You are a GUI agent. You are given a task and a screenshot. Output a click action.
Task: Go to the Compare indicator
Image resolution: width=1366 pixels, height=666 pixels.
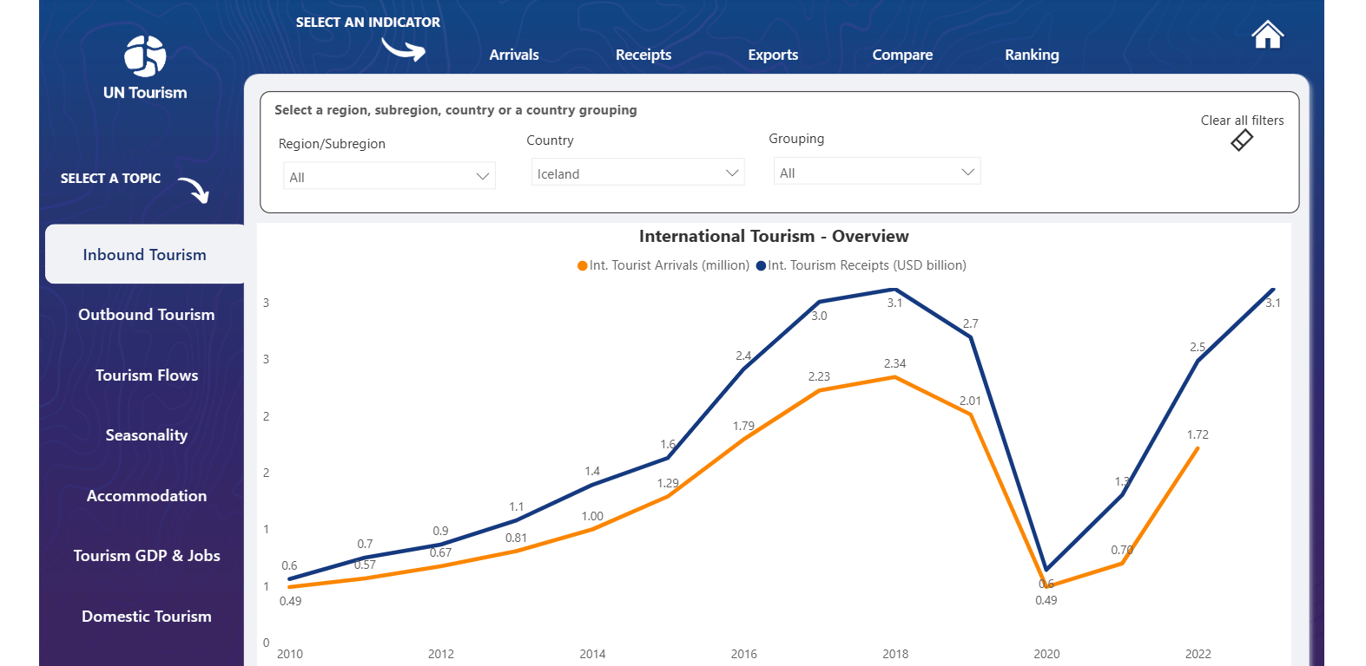click(x=902, y=55)
